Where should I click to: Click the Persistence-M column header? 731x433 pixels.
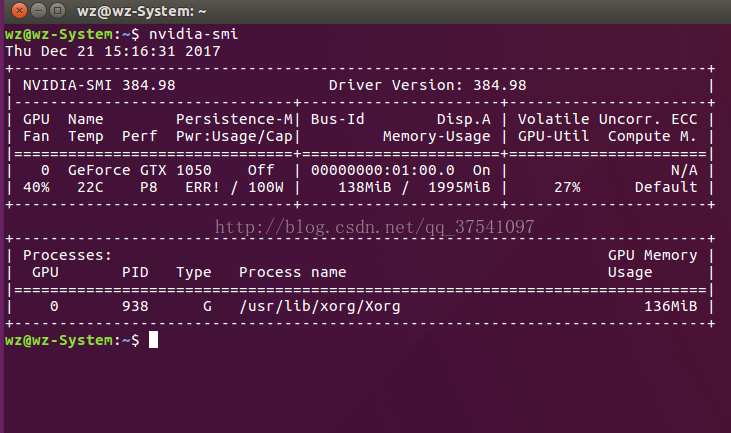(x=234, y=119)
